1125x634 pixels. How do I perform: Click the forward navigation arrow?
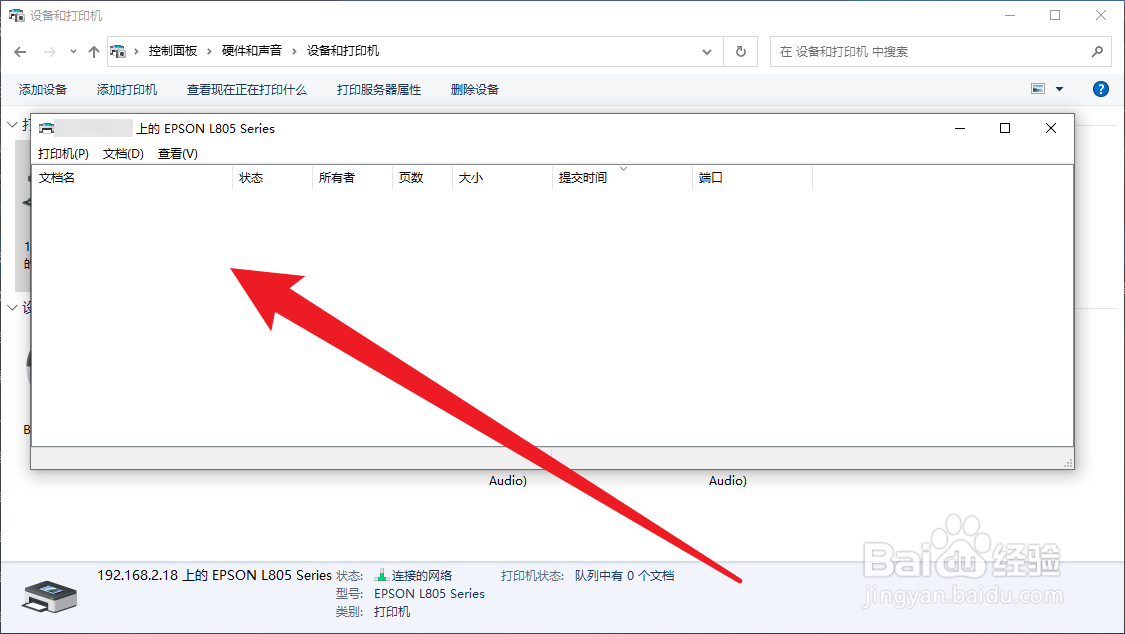point(50,52)
